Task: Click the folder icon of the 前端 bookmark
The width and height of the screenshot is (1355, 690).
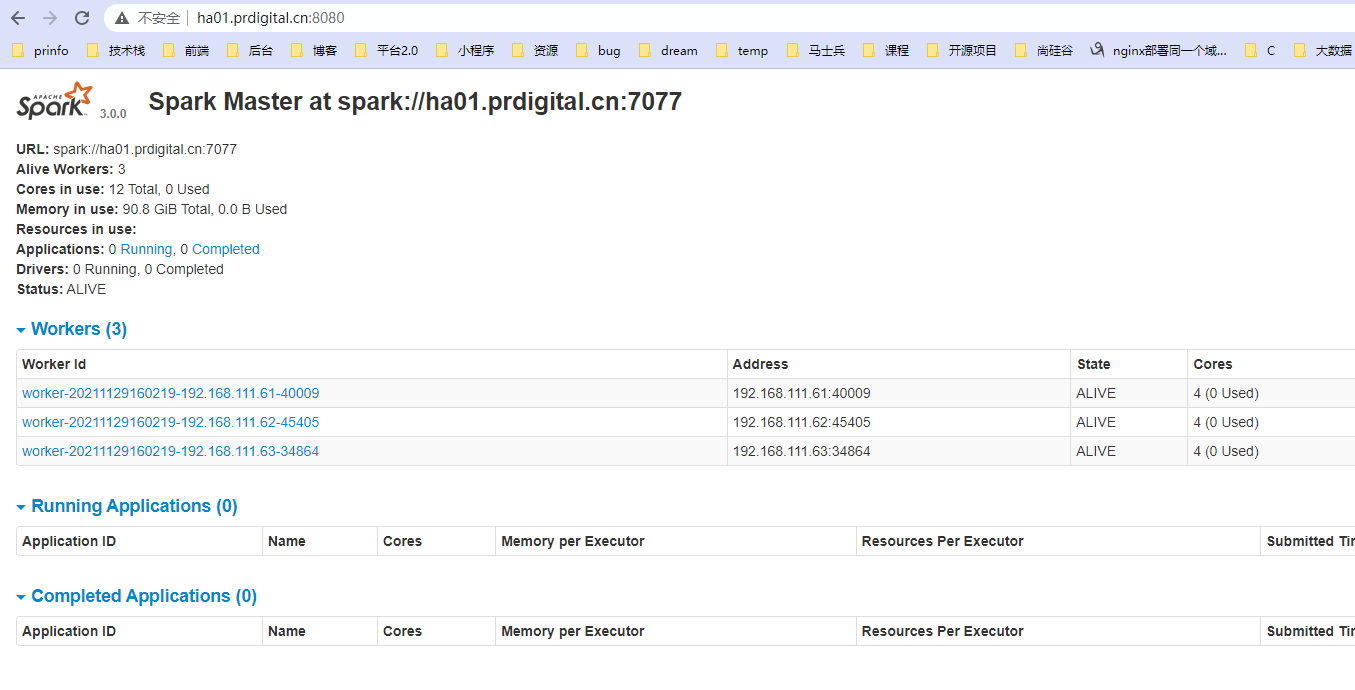Action: pos(169,50)
